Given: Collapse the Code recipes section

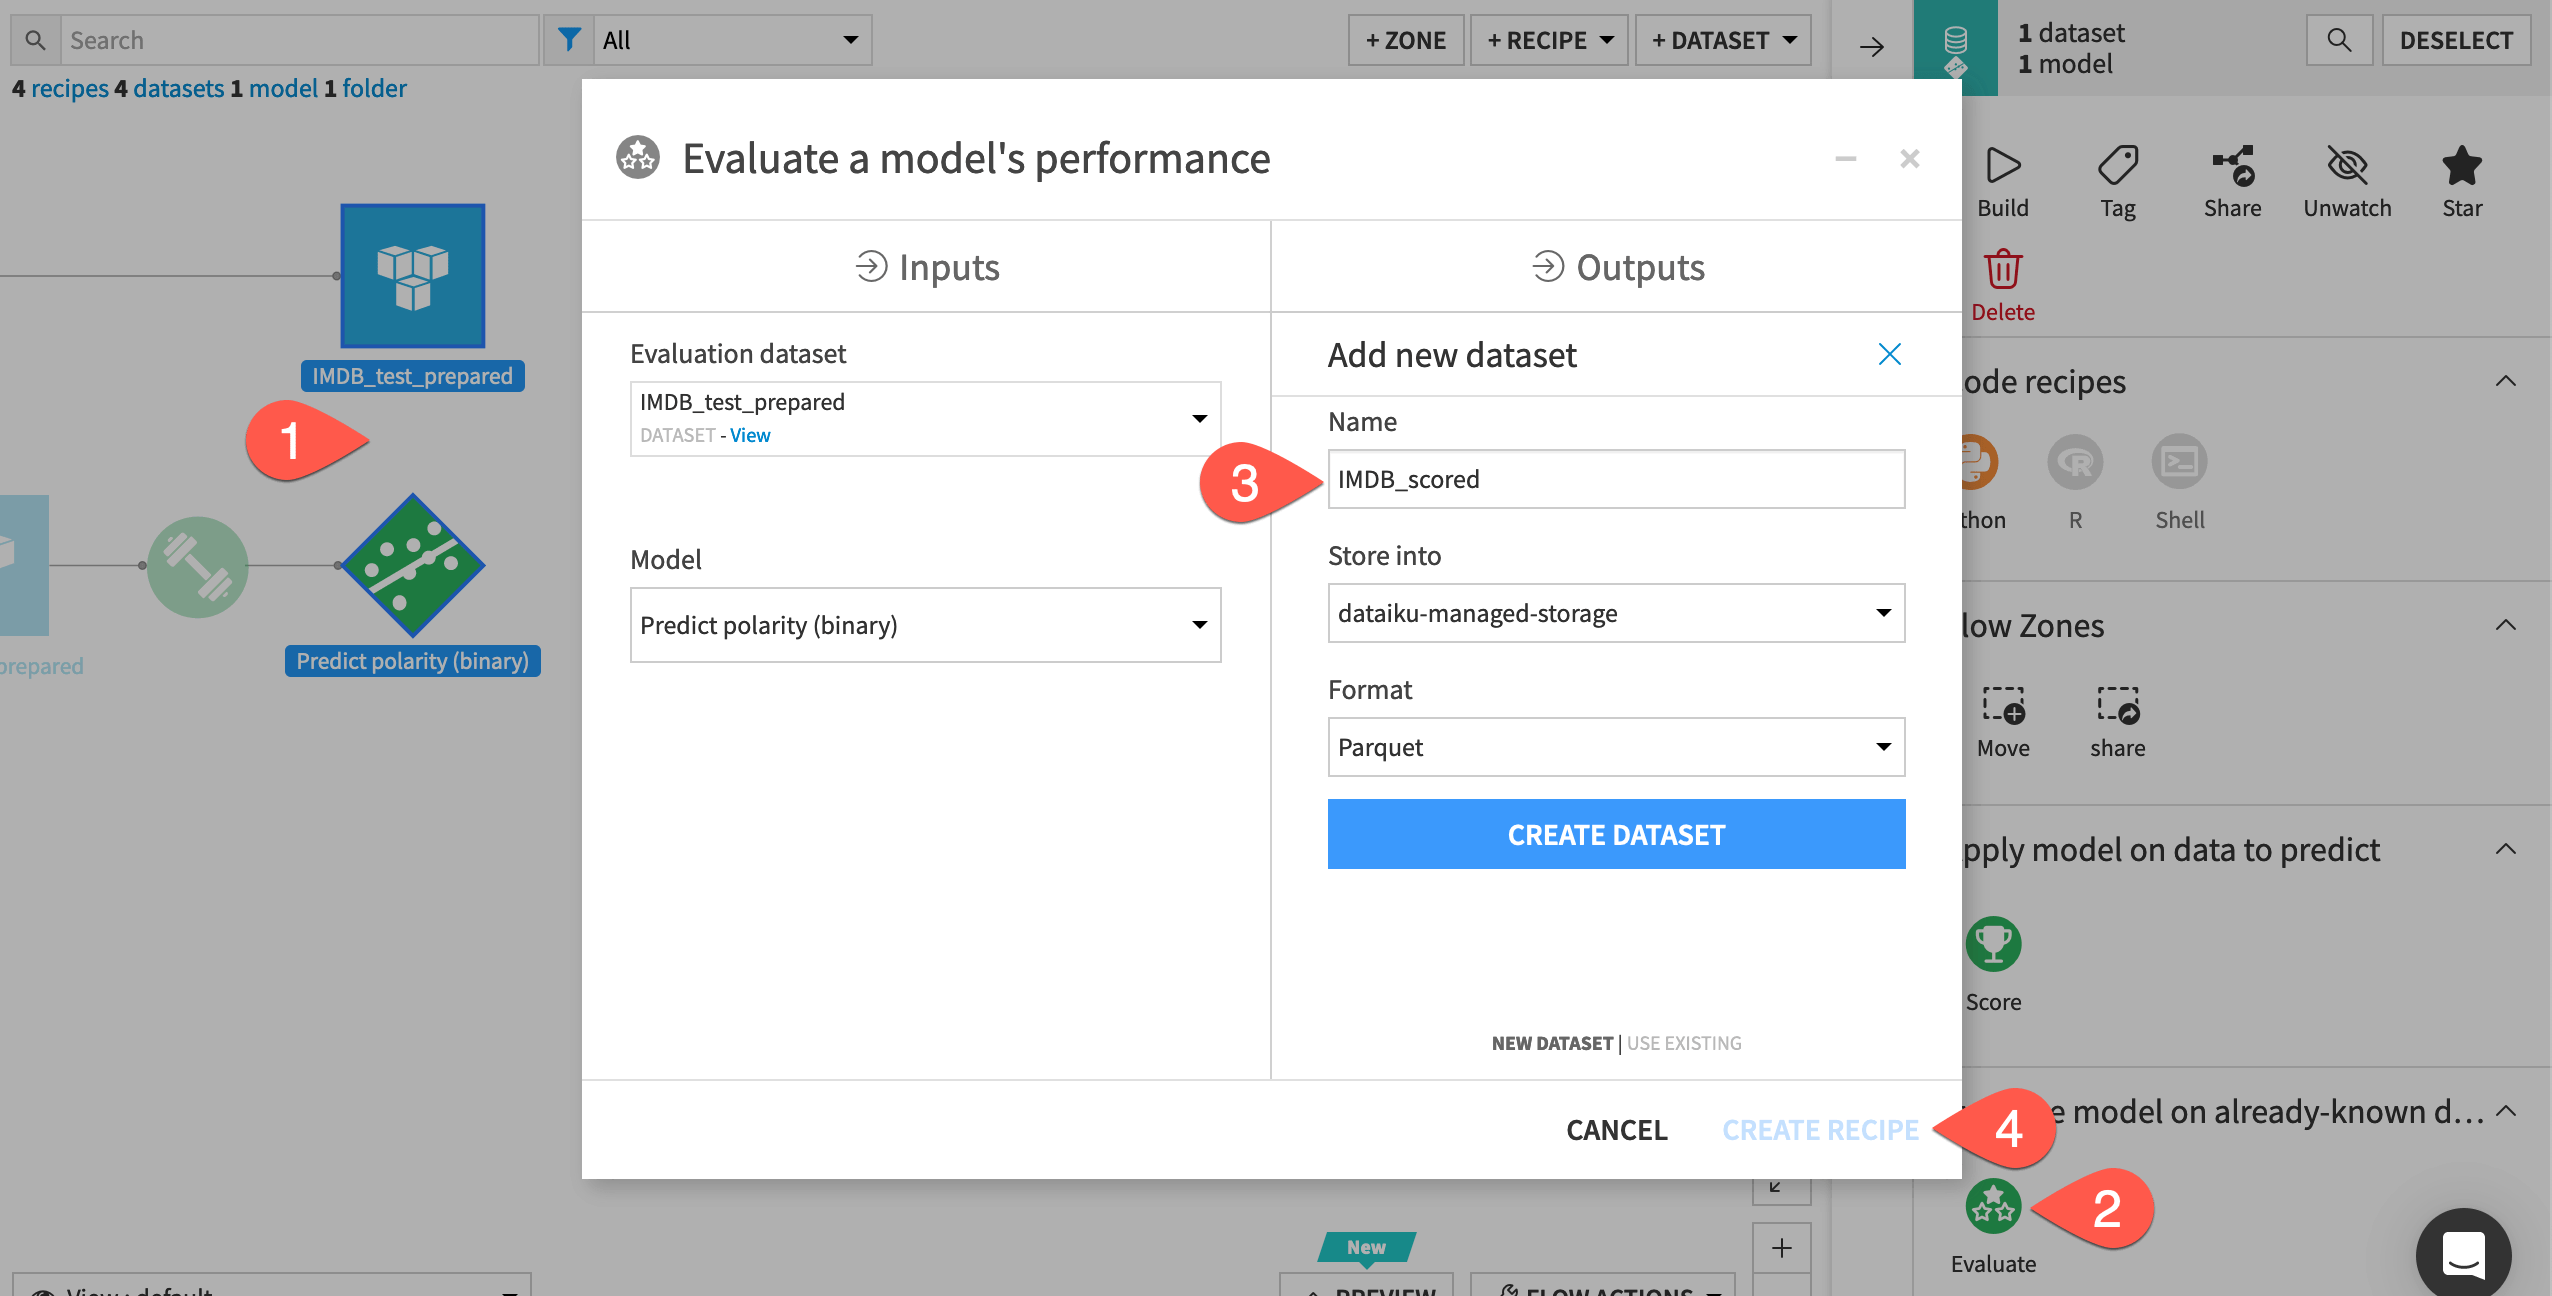Looking at the screenshot, I should click(2506, 381).
